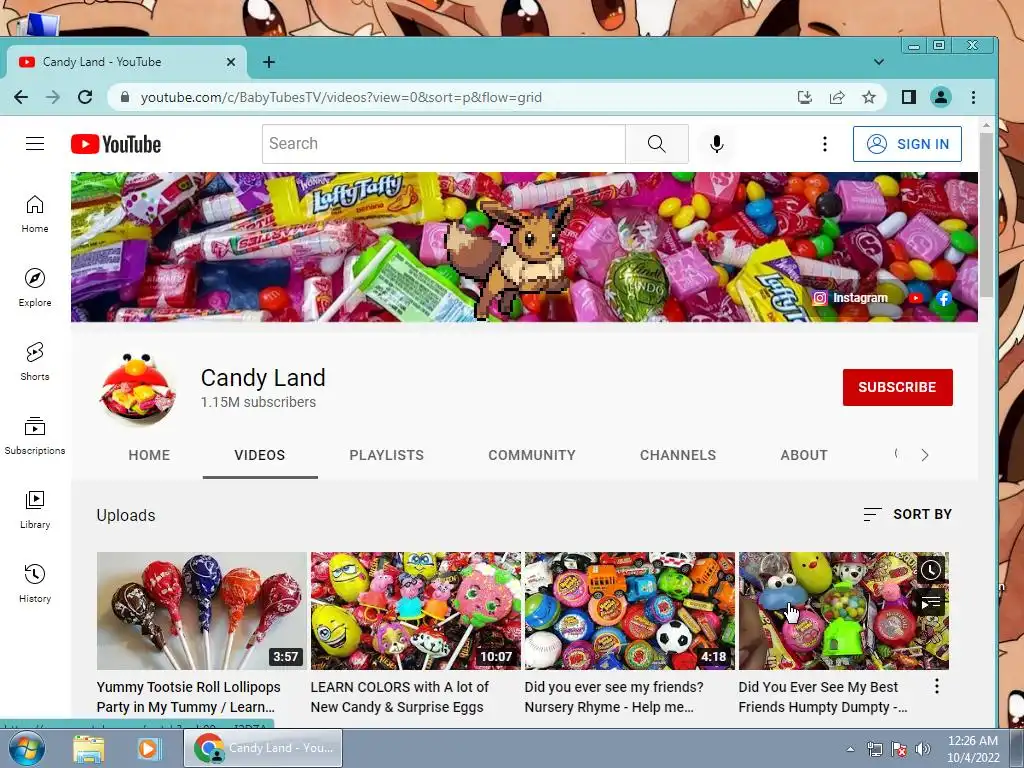Click the Facebook icon on channel banner
This screenshot has height=768, width=1024.
click(x=943, y=298)
